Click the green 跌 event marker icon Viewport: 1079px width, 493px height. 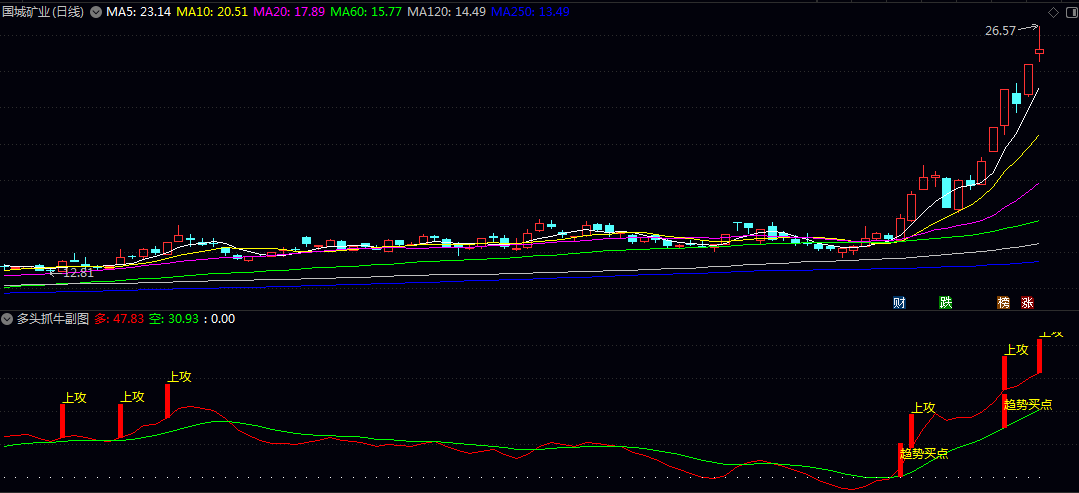coord(945,302)
